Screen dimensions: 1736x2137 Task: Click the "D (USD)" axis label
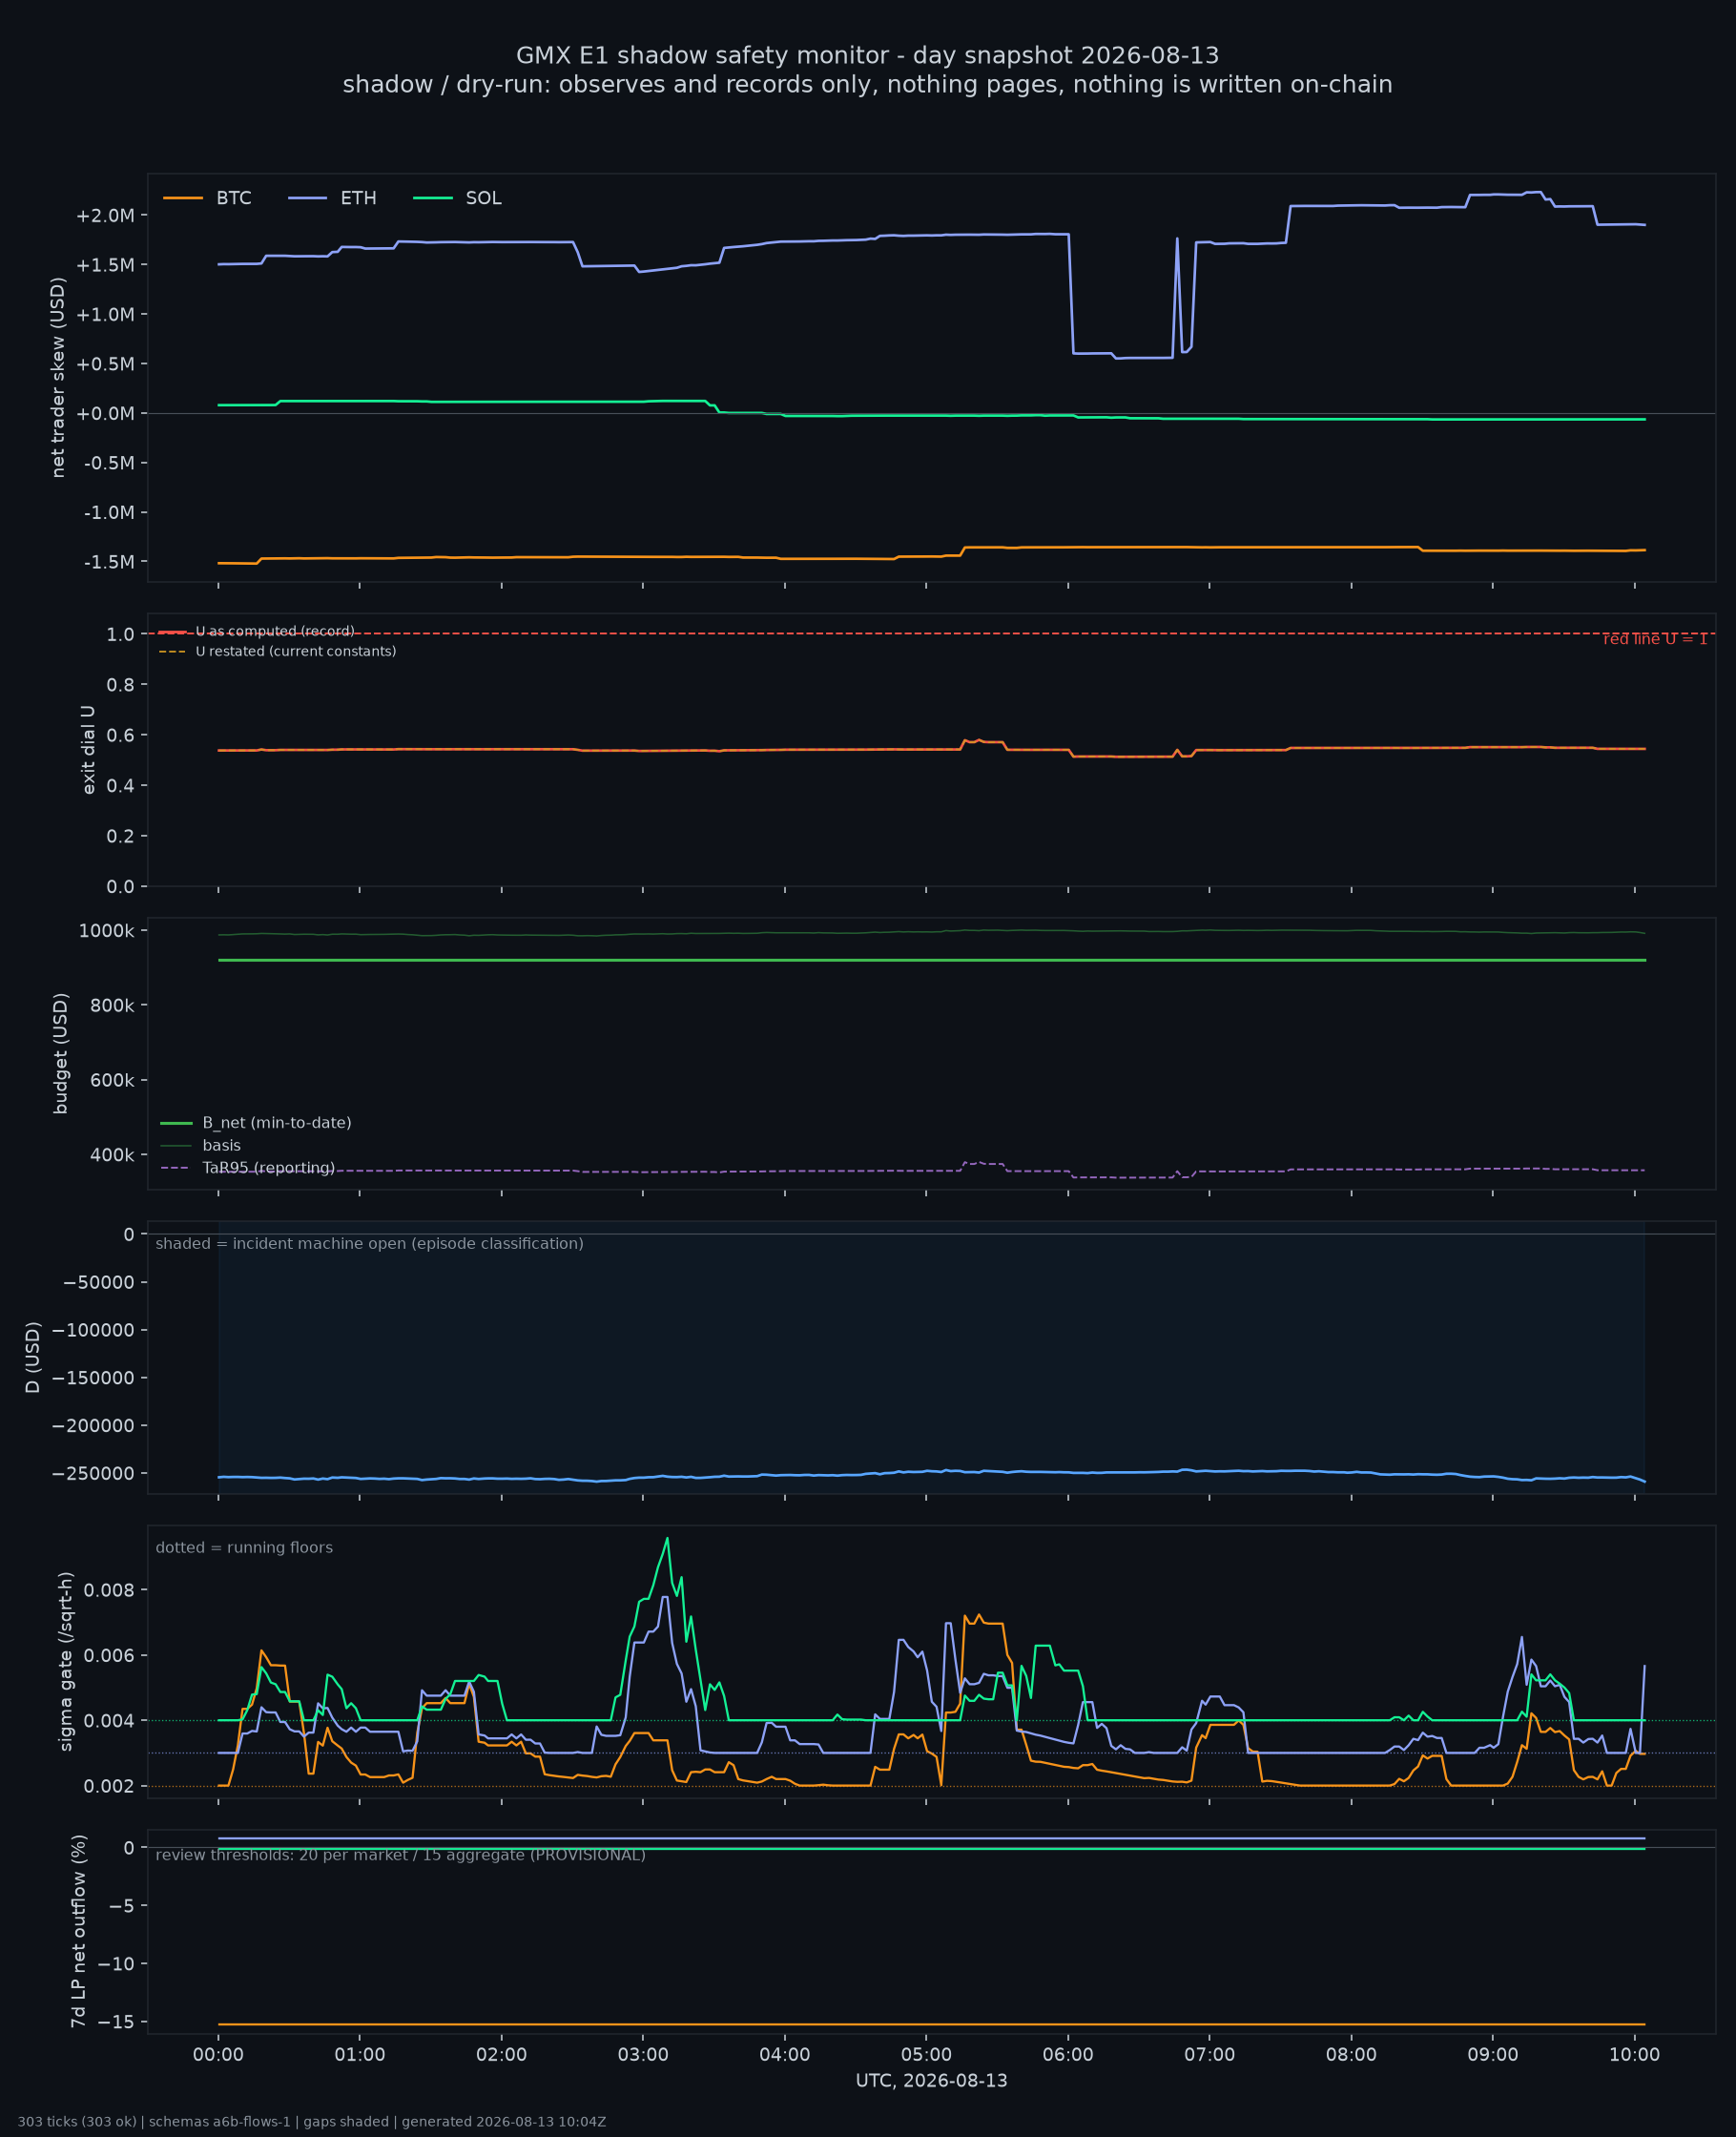[33, 1358]
